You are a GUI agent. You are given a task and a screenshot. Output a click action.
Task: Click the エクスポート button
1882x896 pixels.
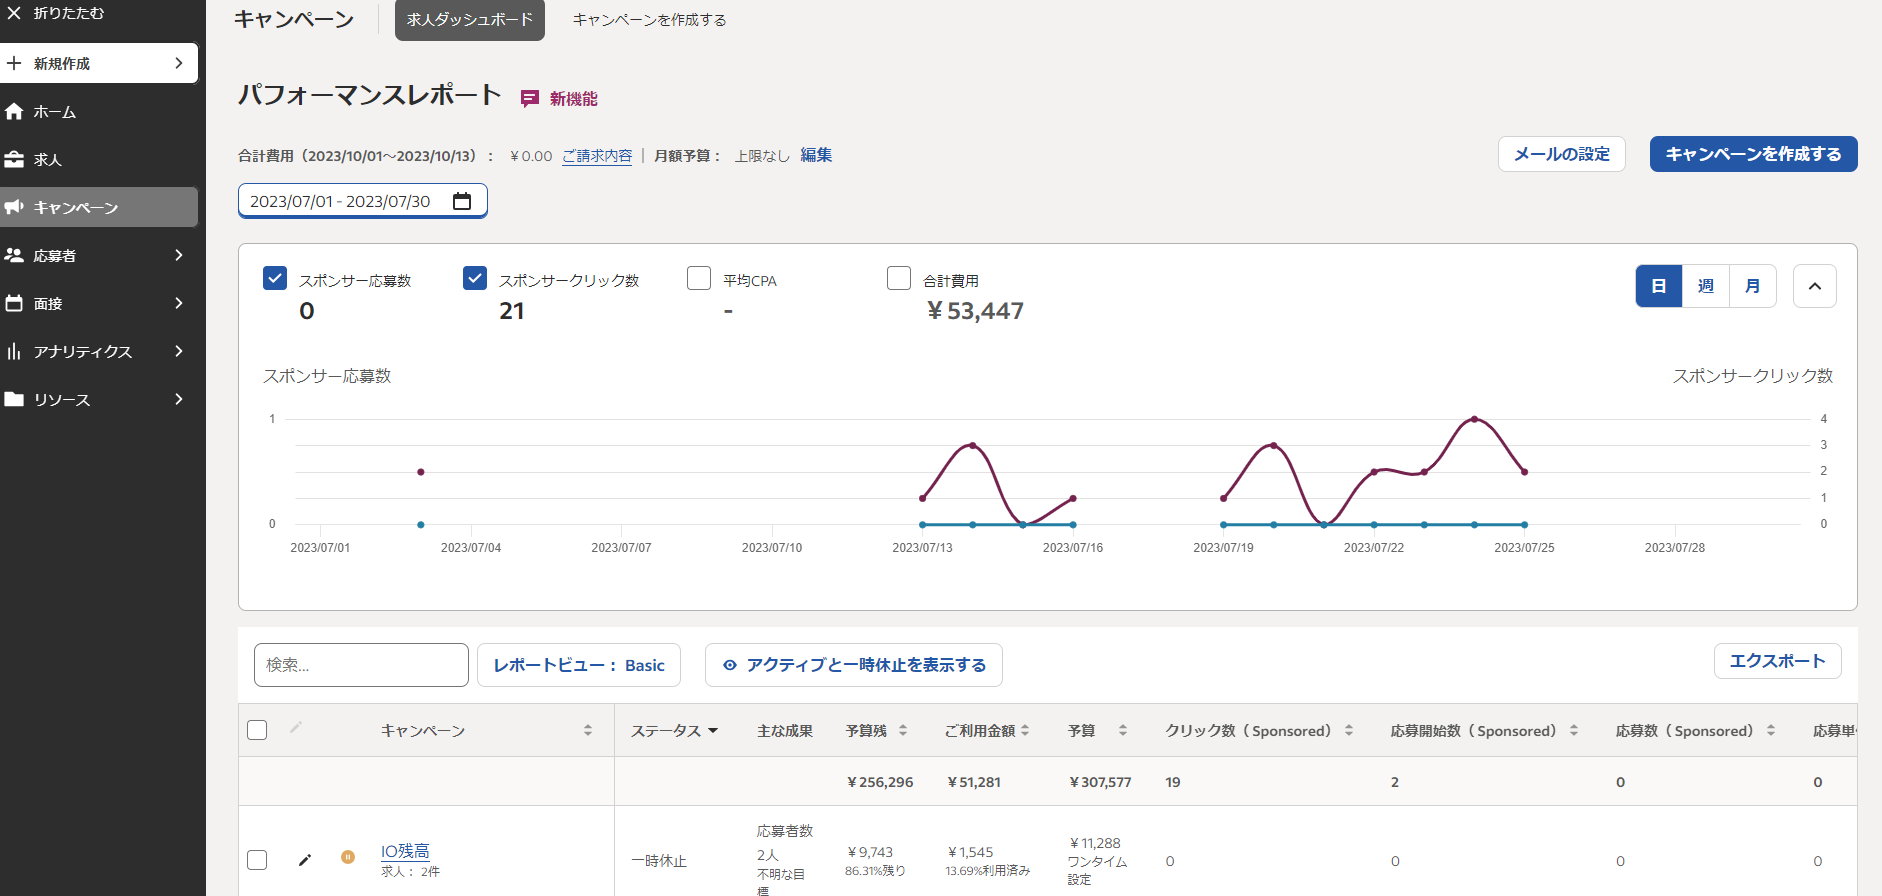[1777, 661]
